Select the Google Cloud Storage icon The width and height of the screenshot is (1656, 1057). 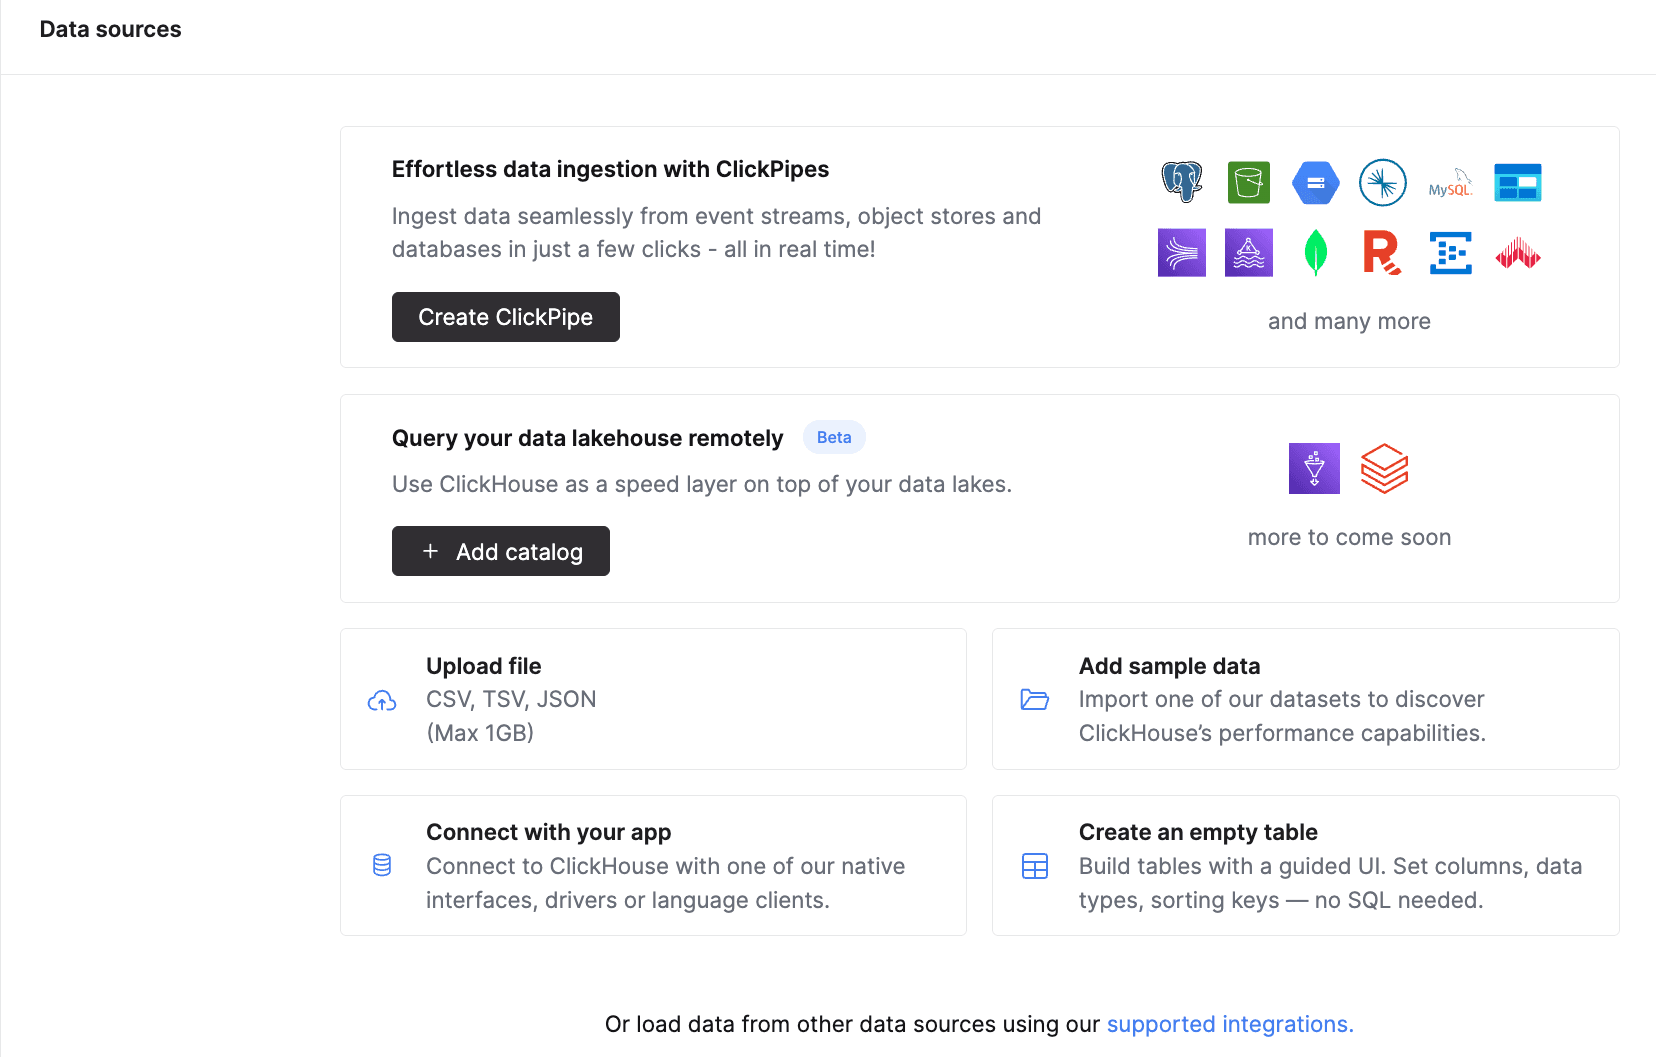pos(1315,182)
